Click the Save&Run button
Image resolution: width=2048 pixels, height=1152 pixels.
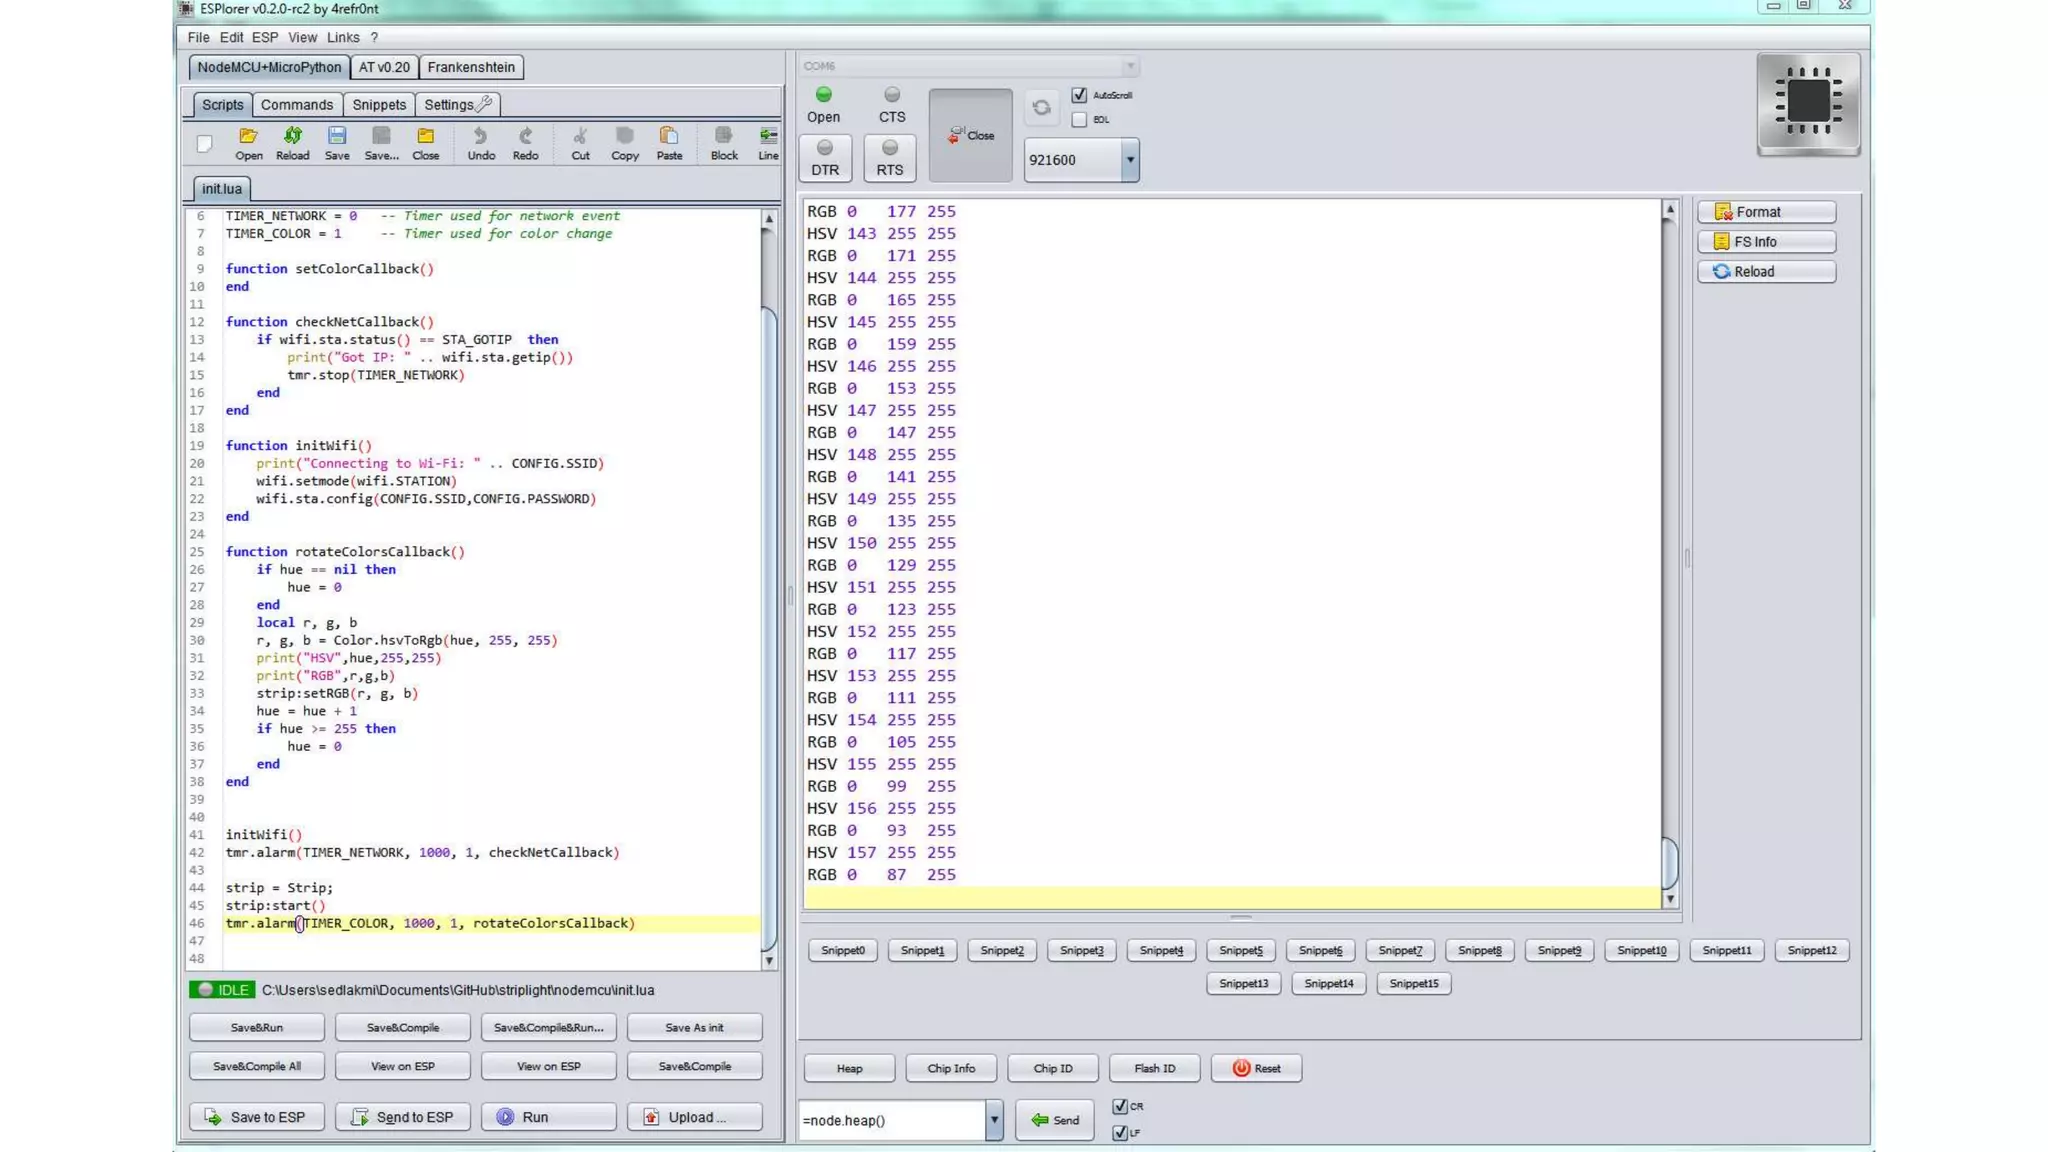[257, 1027]
